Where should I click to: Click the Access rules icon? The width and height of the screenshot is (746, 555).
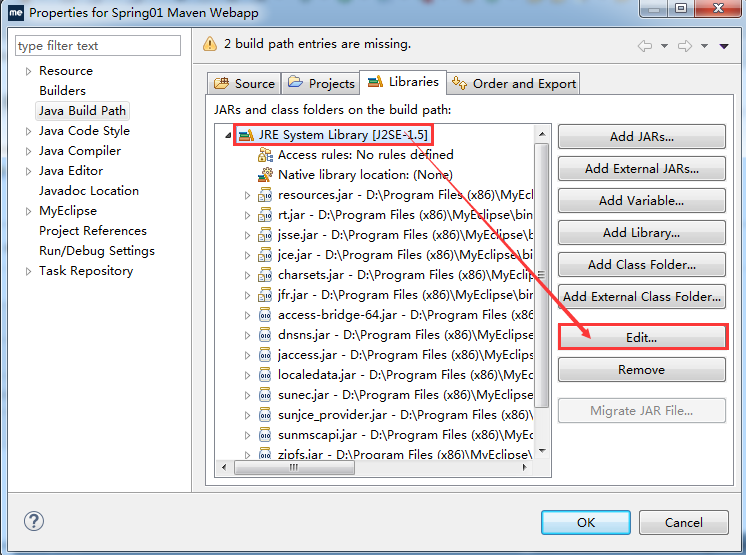pos(265,155)
